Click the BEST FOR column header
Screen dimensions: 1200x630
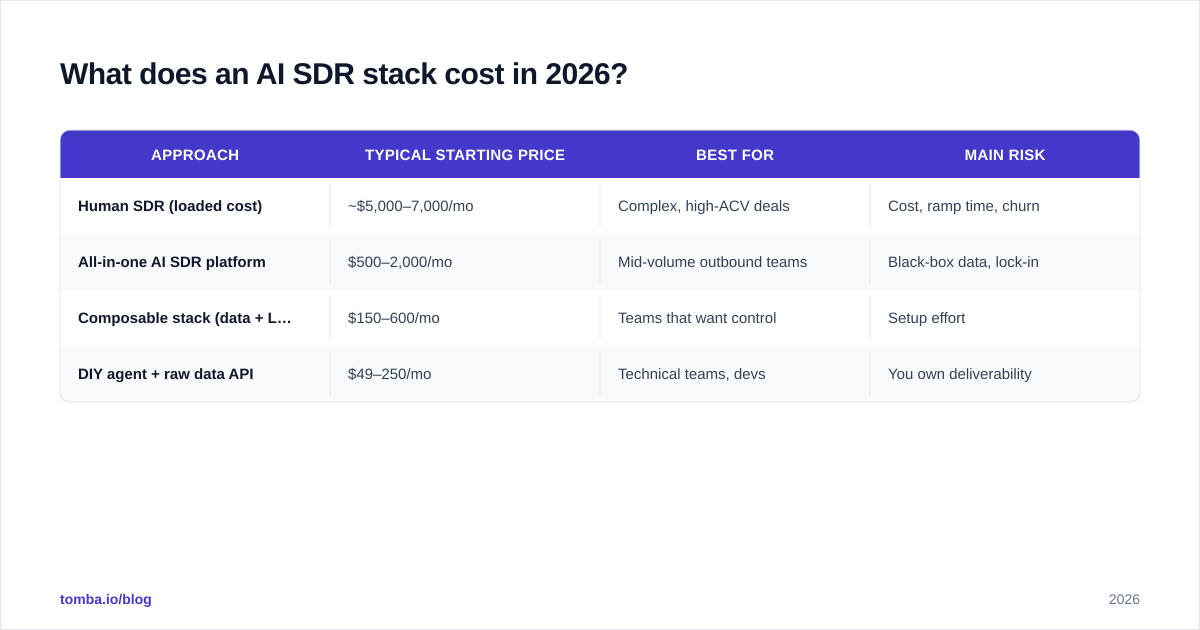coord(735,155)
